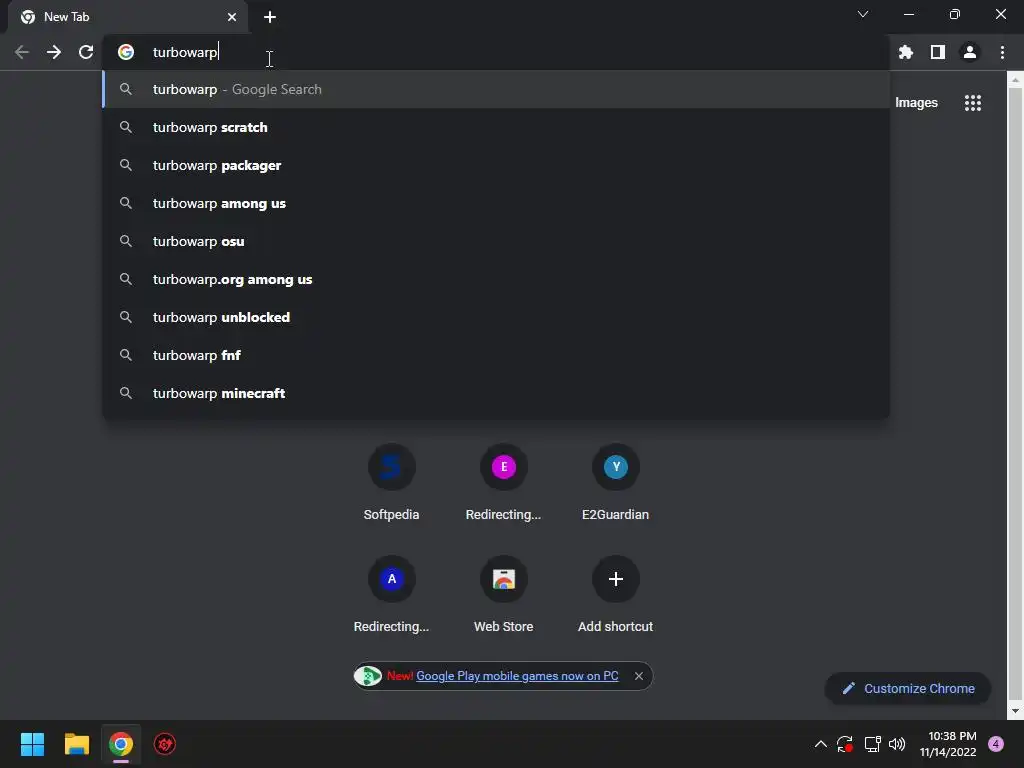Open the Windows Start menu
1024x768 pixels.
point(32,744)
